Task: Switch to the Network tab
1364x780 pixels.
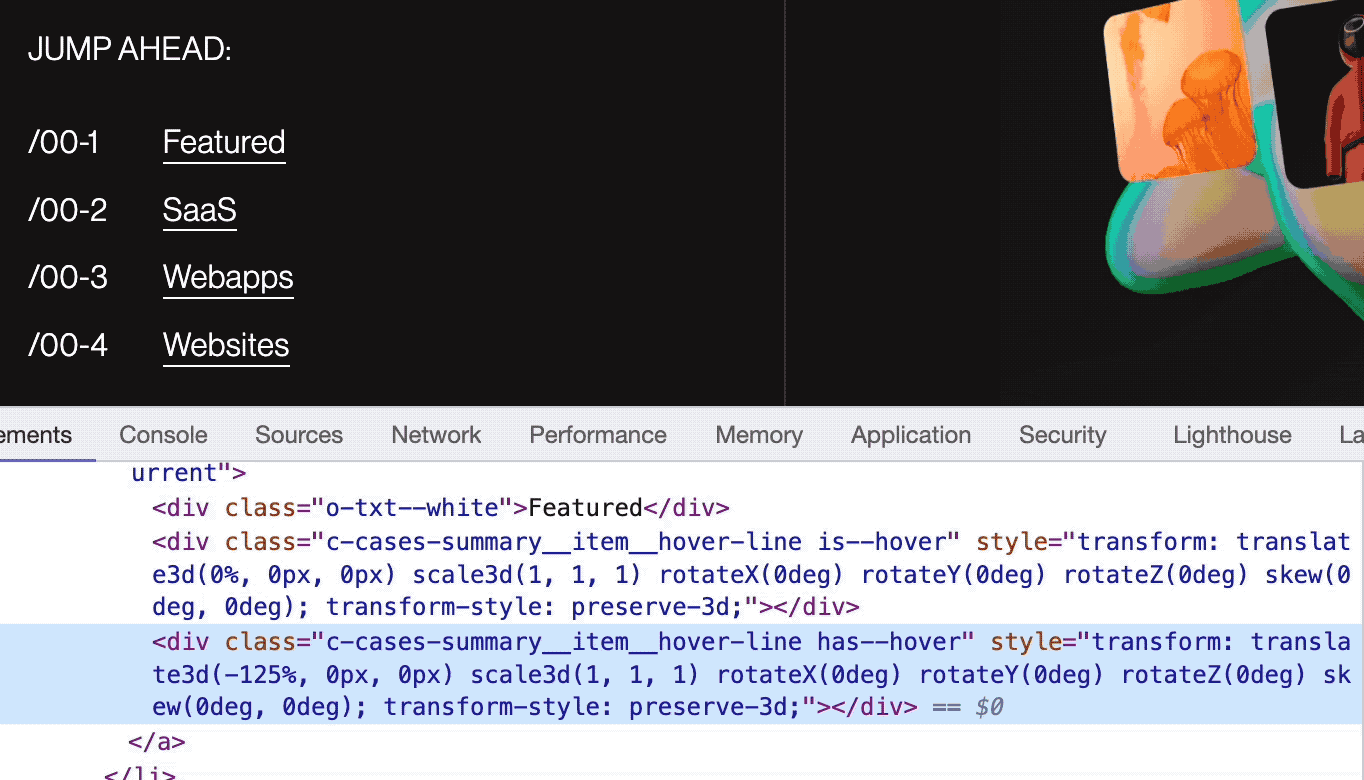Action: (x=435, y=435)
